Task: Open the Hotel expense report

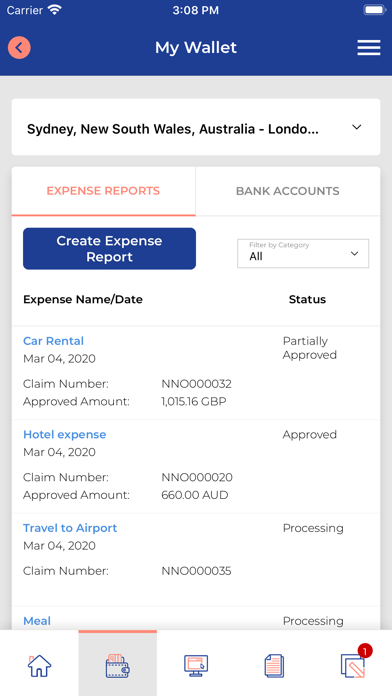Action: click(x=64, y=435)
